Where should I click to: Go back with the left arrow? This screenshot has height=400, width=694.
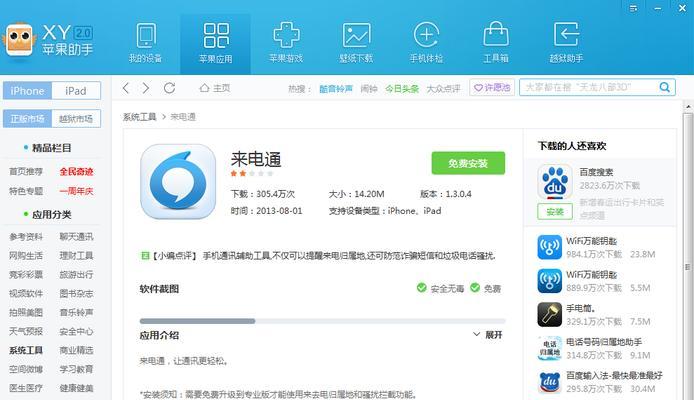[x=126, y=88]
